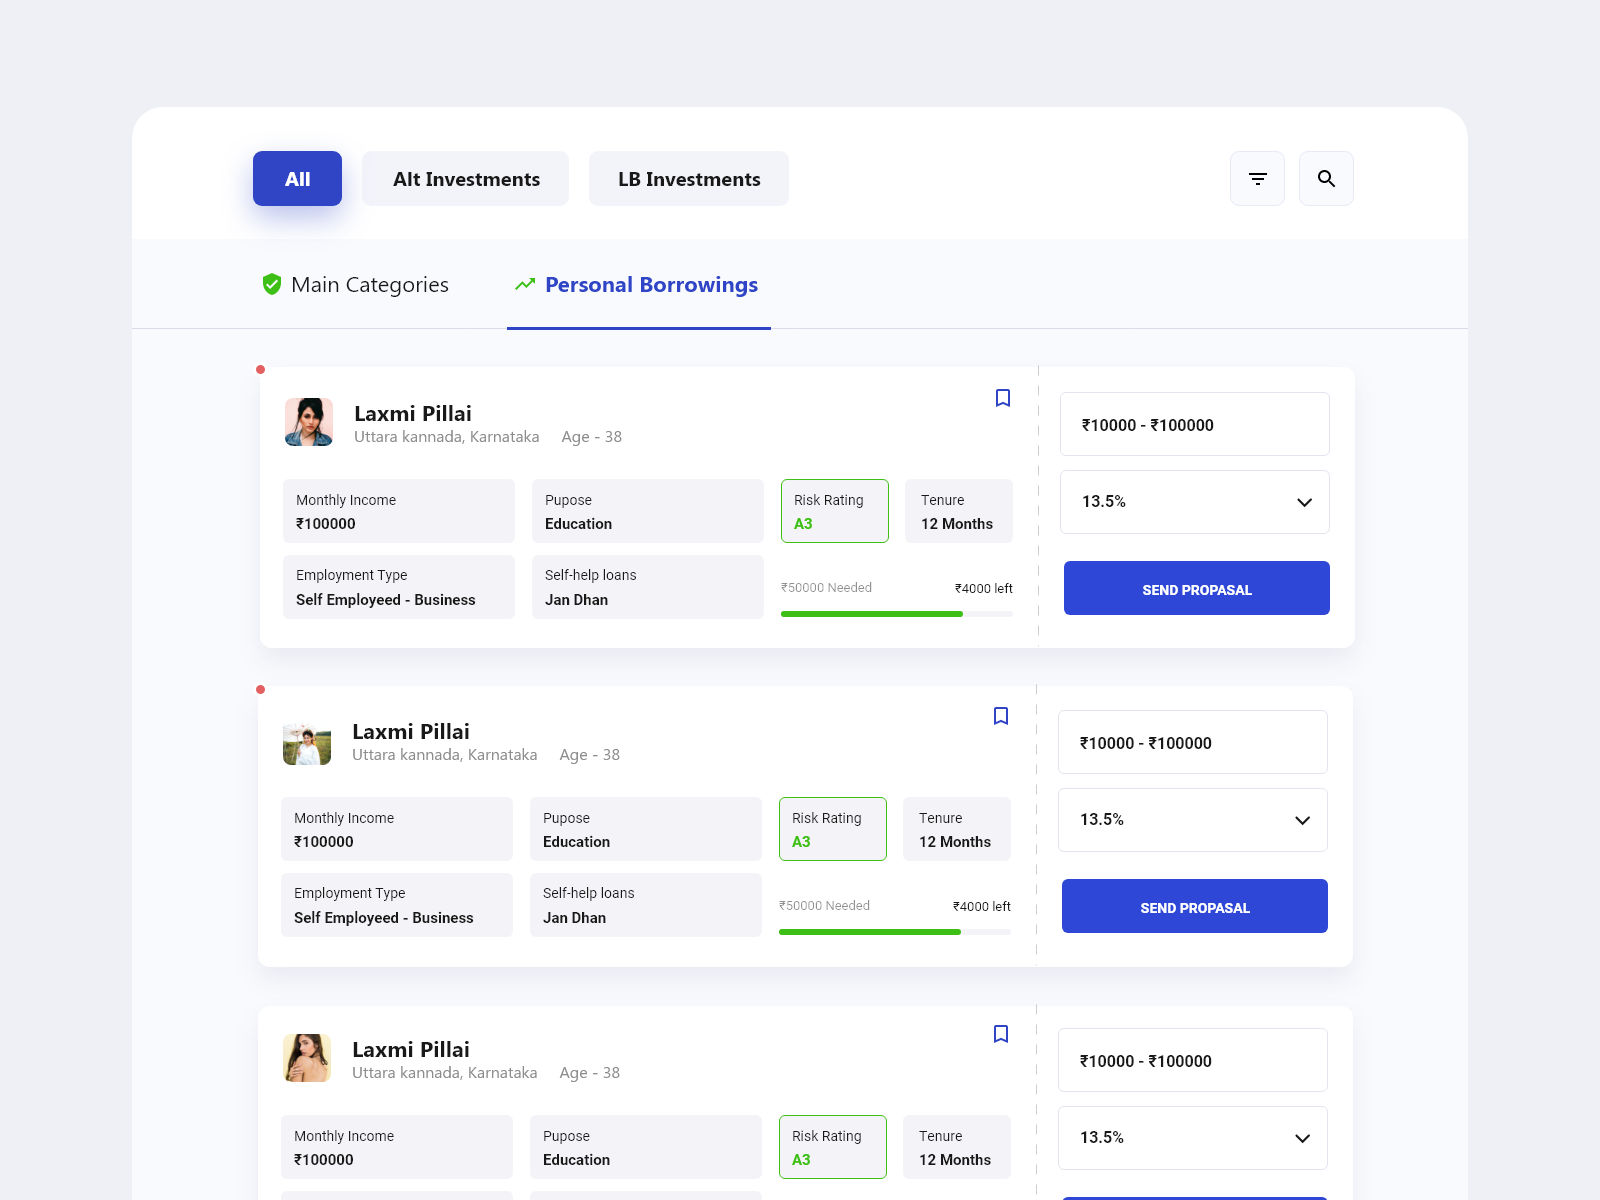The height and width of the screenshot is (1200, 1600).
Task: Click the Pupose Education tile in second card
Action: [x=646, y=829]
